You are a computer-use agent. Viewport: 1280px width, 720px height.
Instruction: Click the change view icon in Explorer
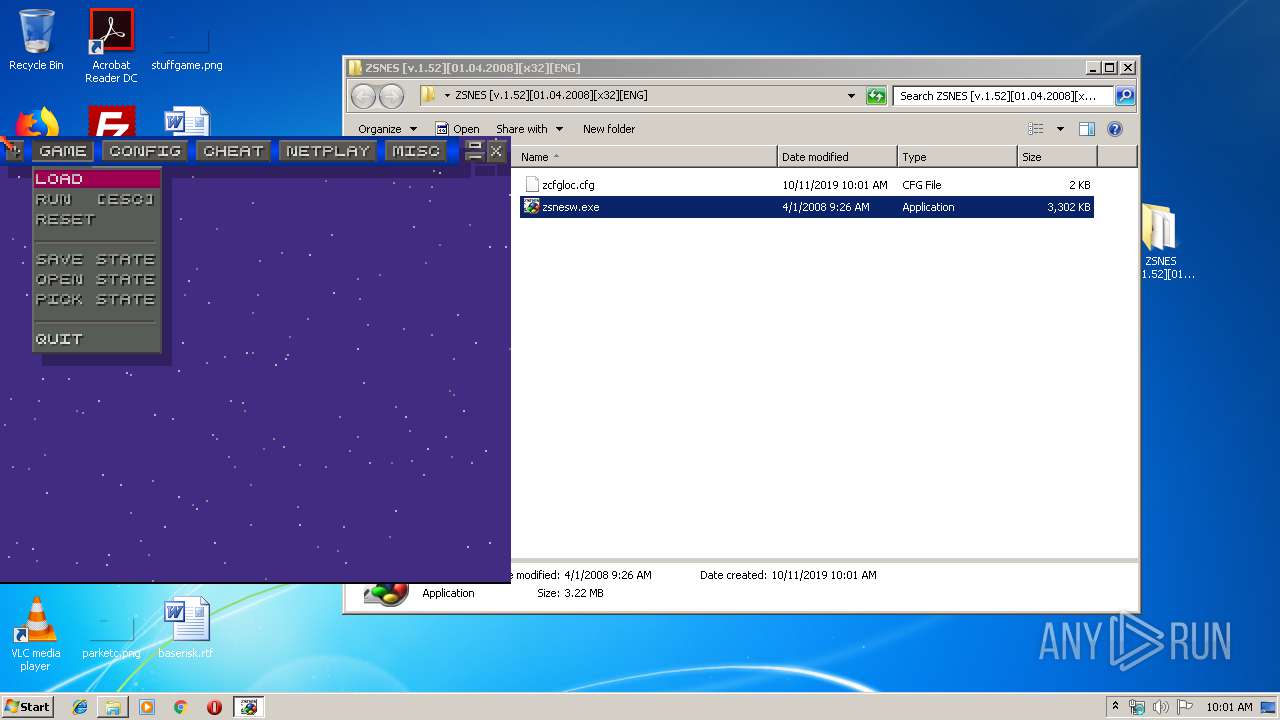click(1036, 129)
